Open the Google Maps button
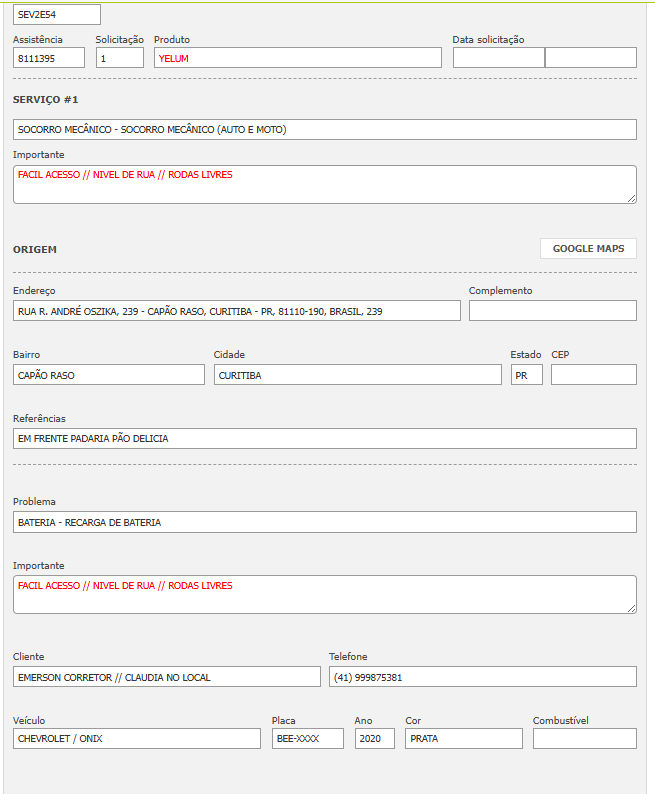This screenshot has width=655, height=794. pos(588,249)
